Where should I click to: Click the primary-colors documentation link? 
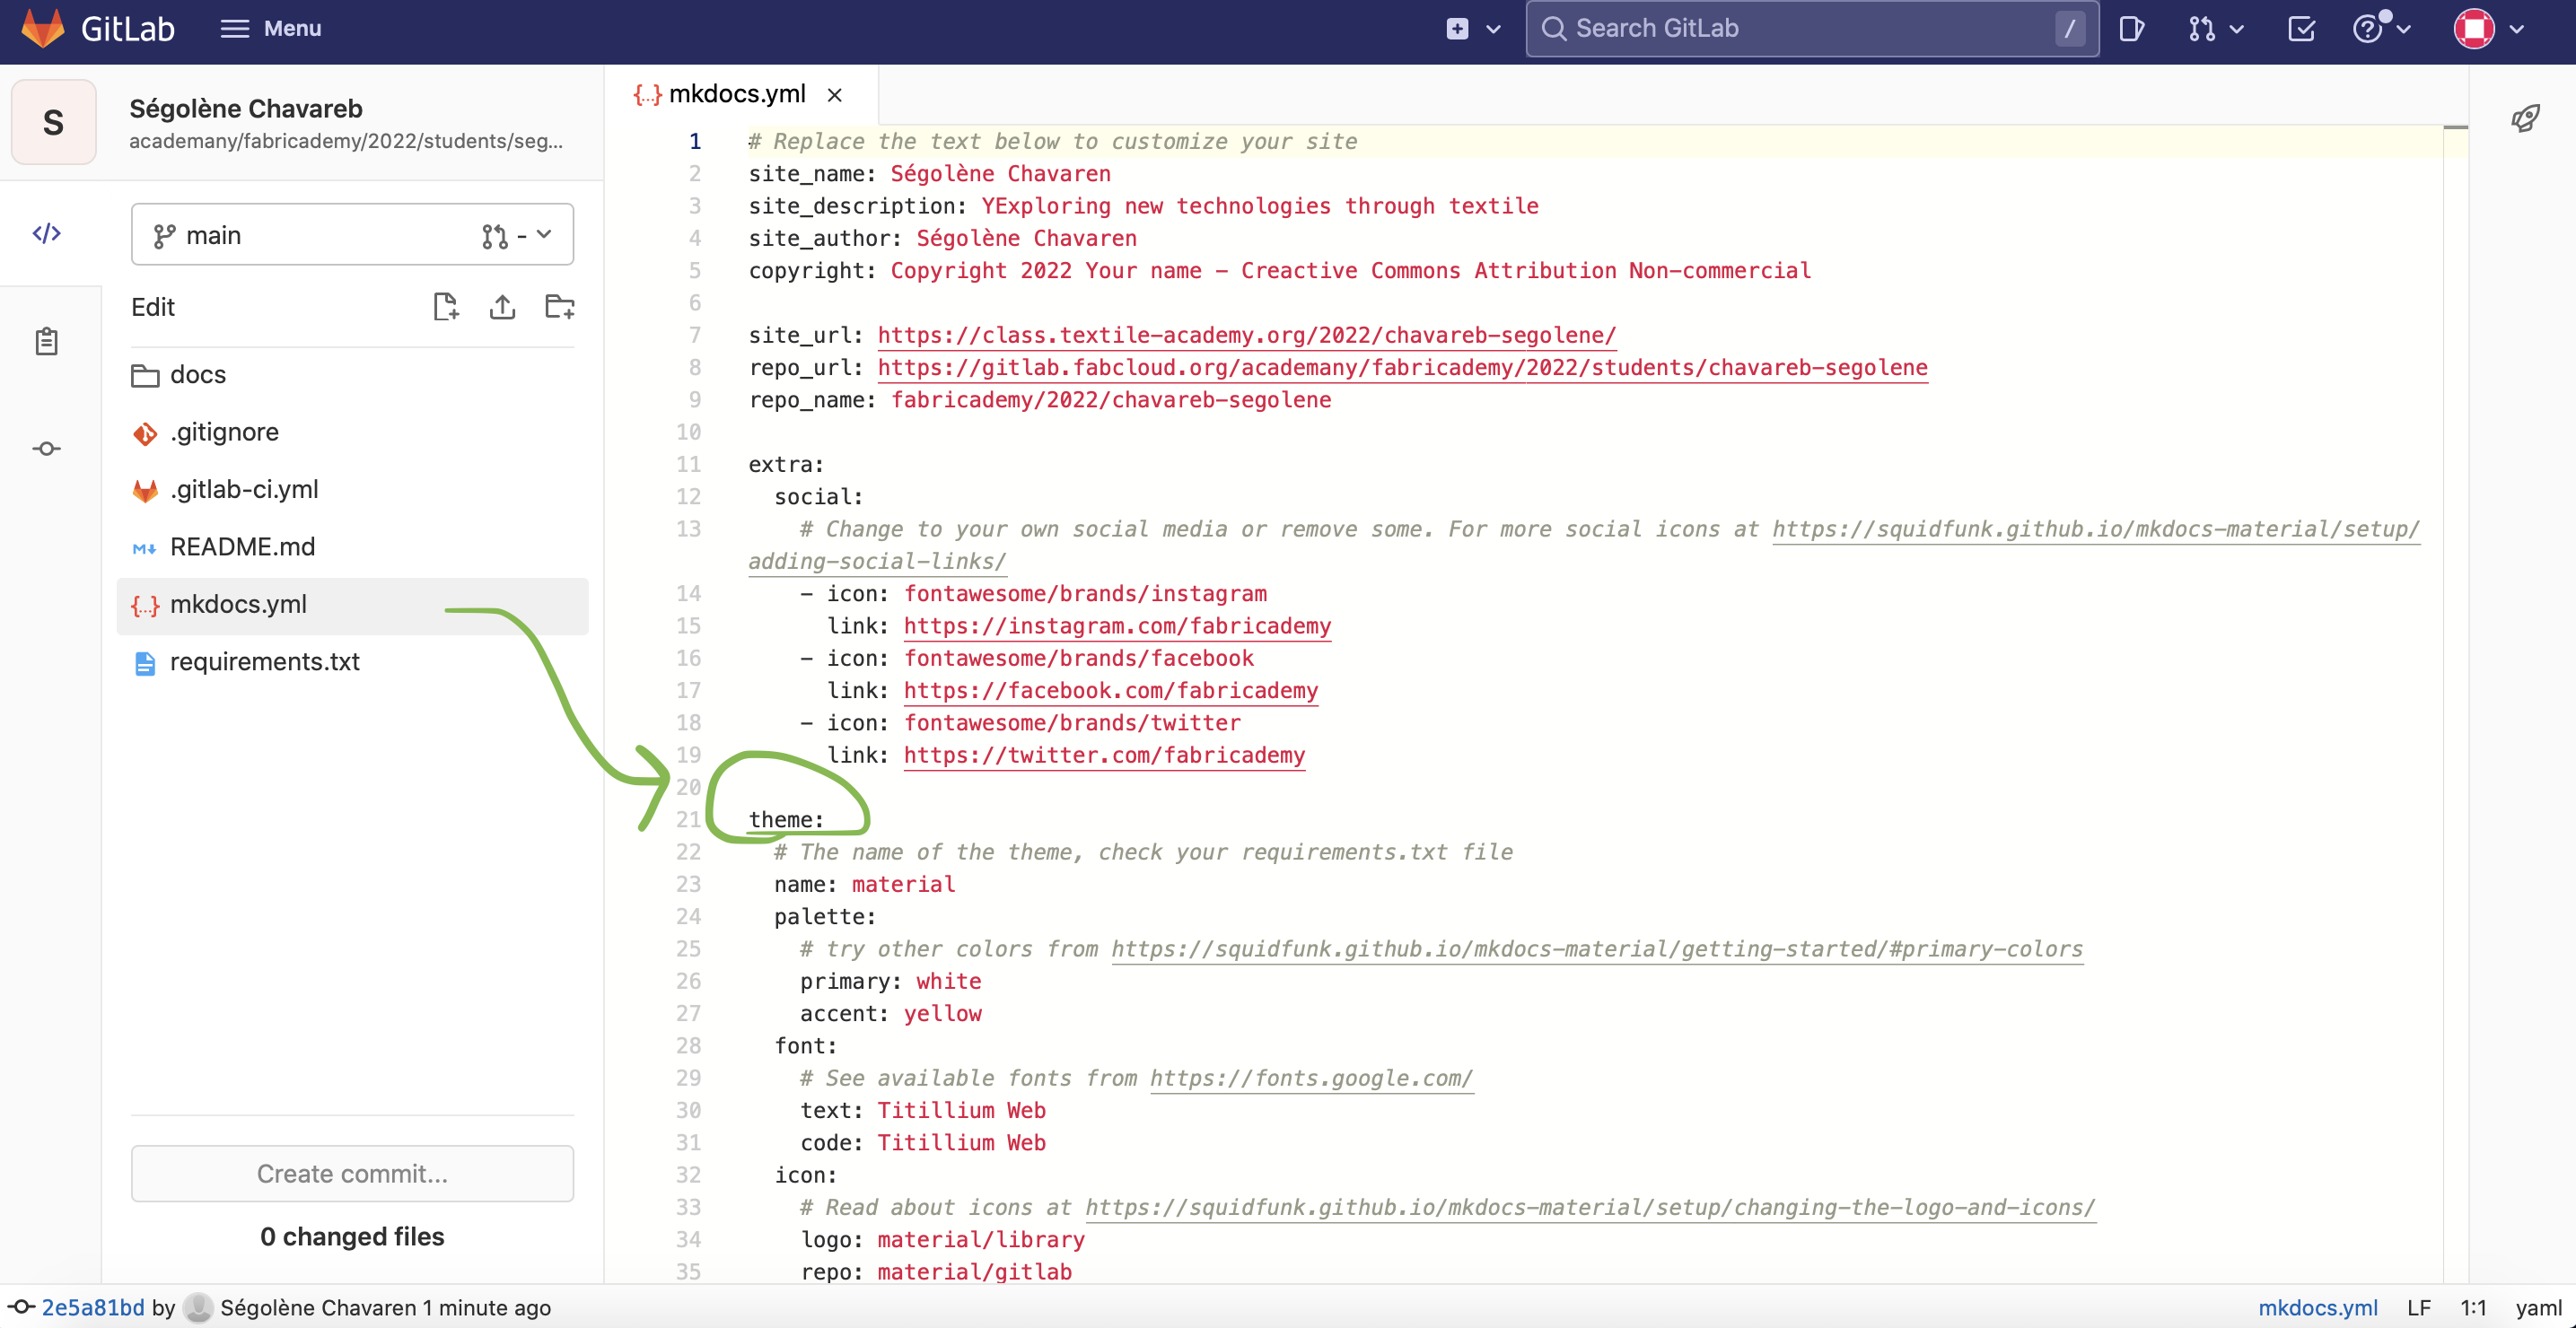click(1597, 949)
